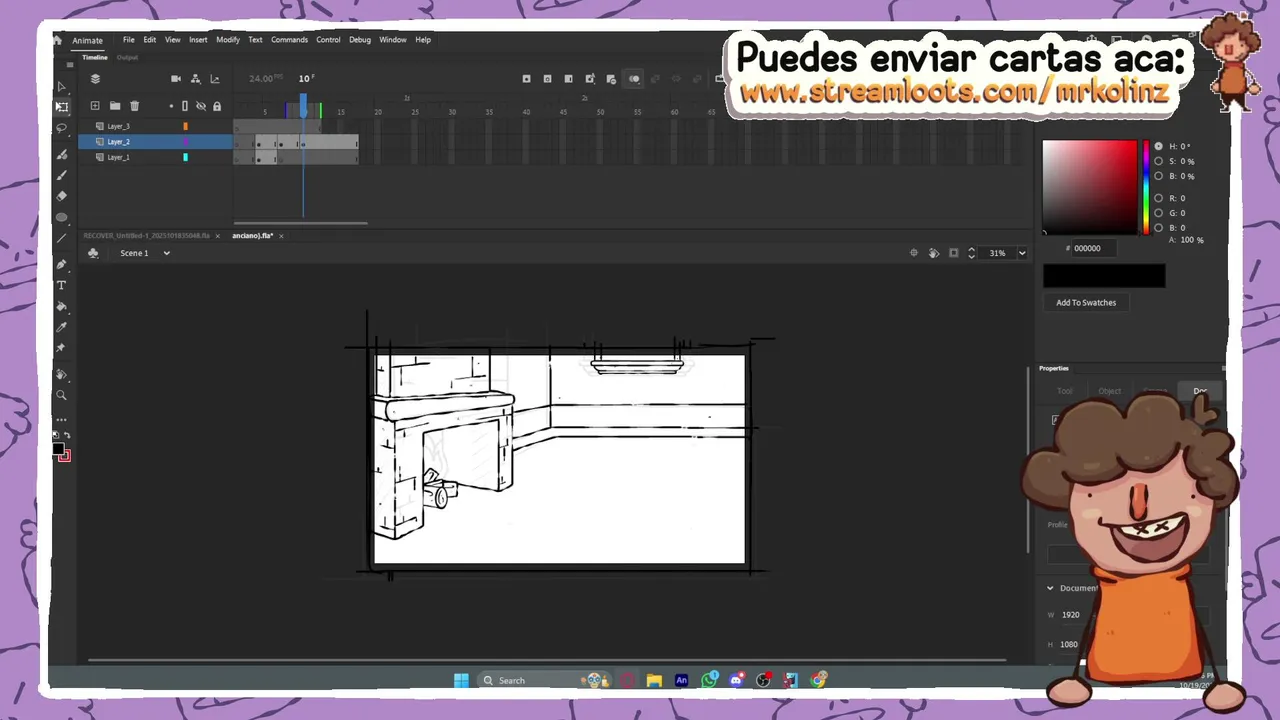
Task: Select the Eyedropper tool
Action: click(x=61, y=327)
